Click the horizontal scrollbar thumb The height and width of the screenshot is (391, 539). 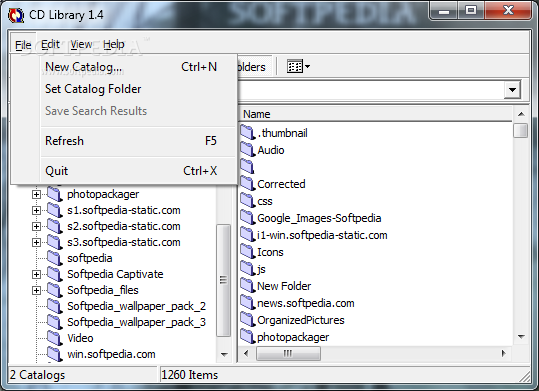[x=288, y=354]
